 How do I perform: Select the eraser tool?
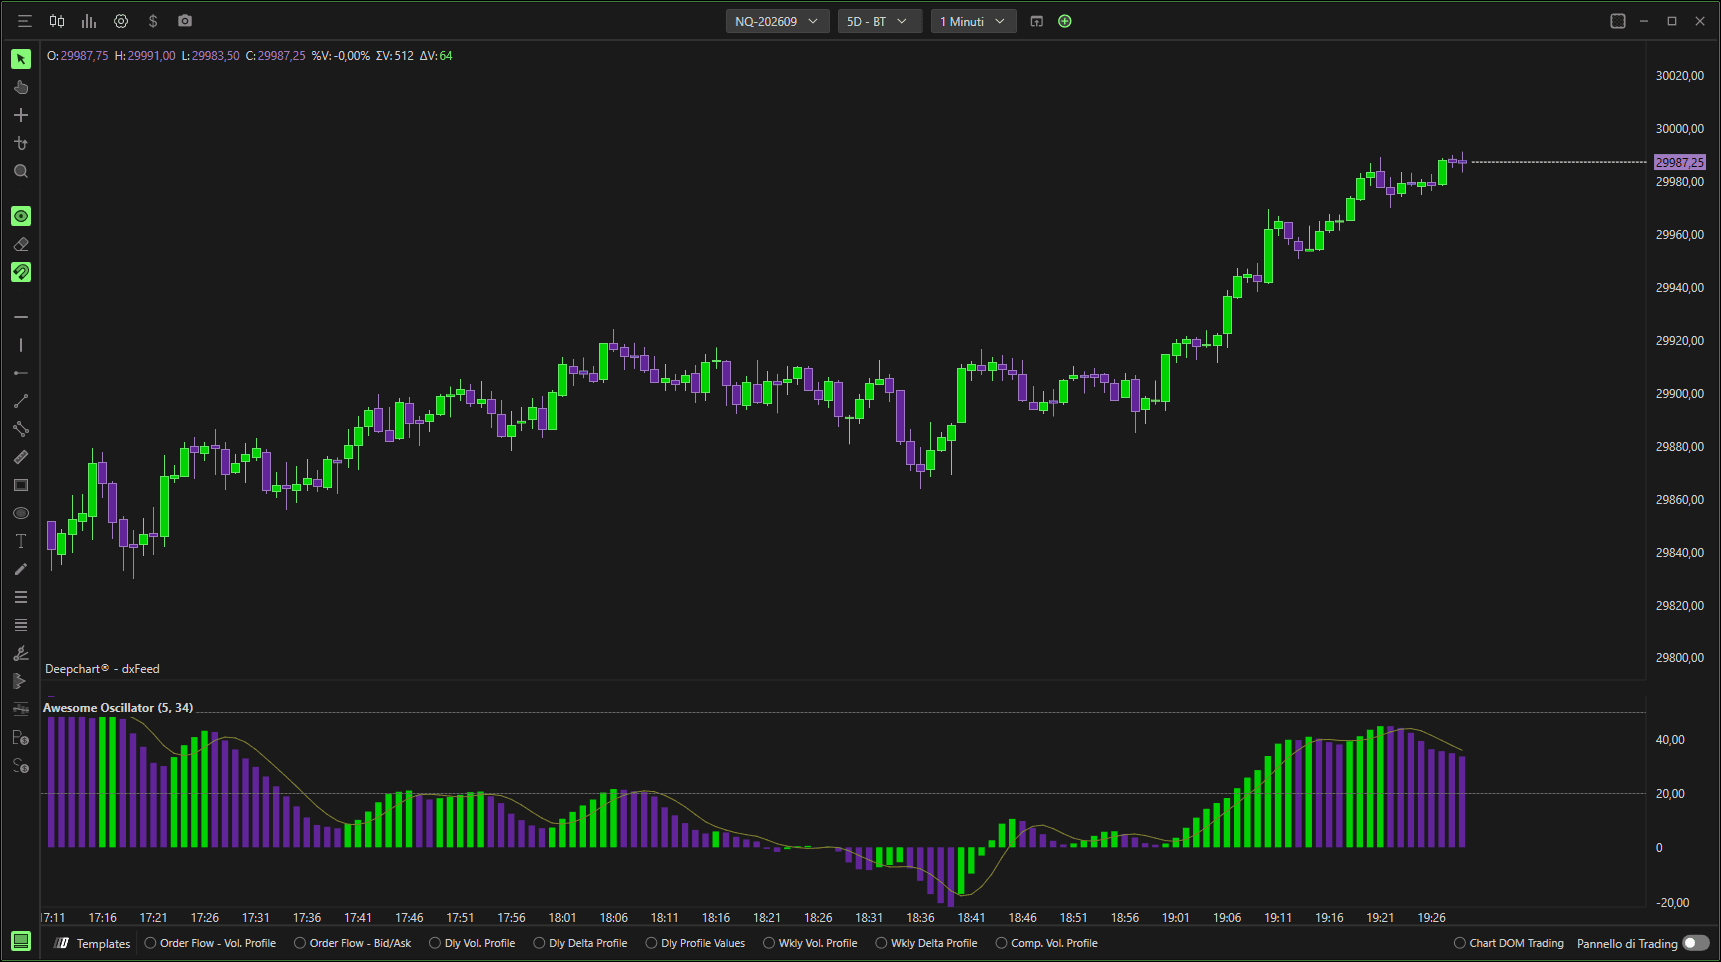(x=21, y=244)
